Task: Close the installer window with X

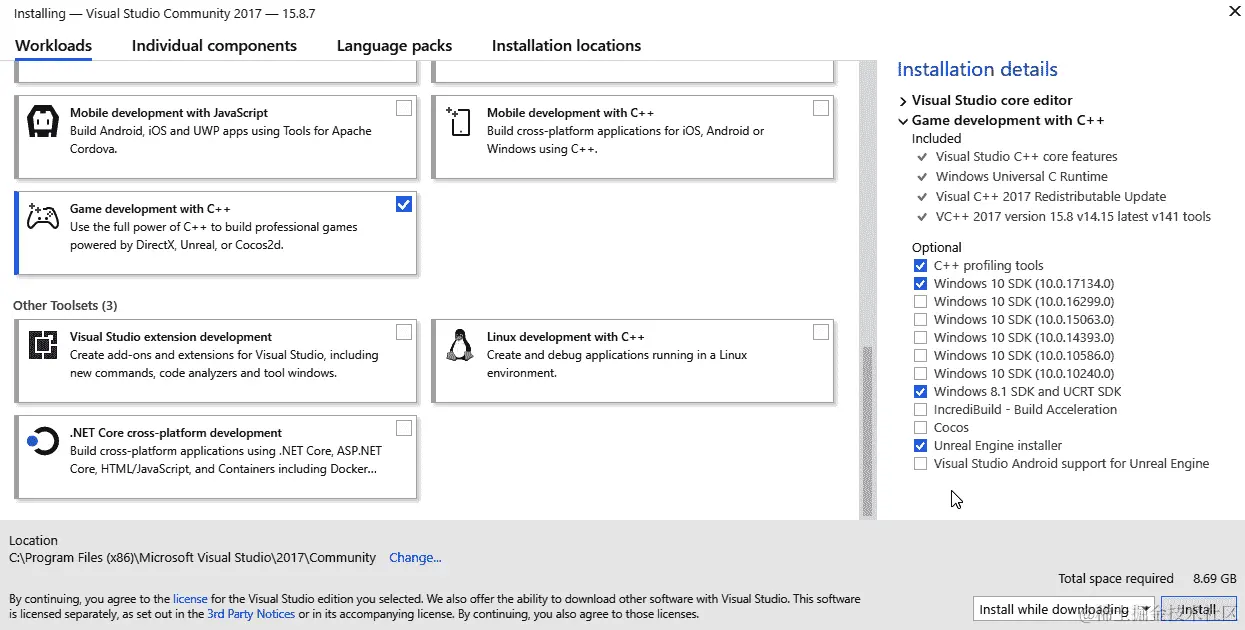Action: pos(1235,11)
